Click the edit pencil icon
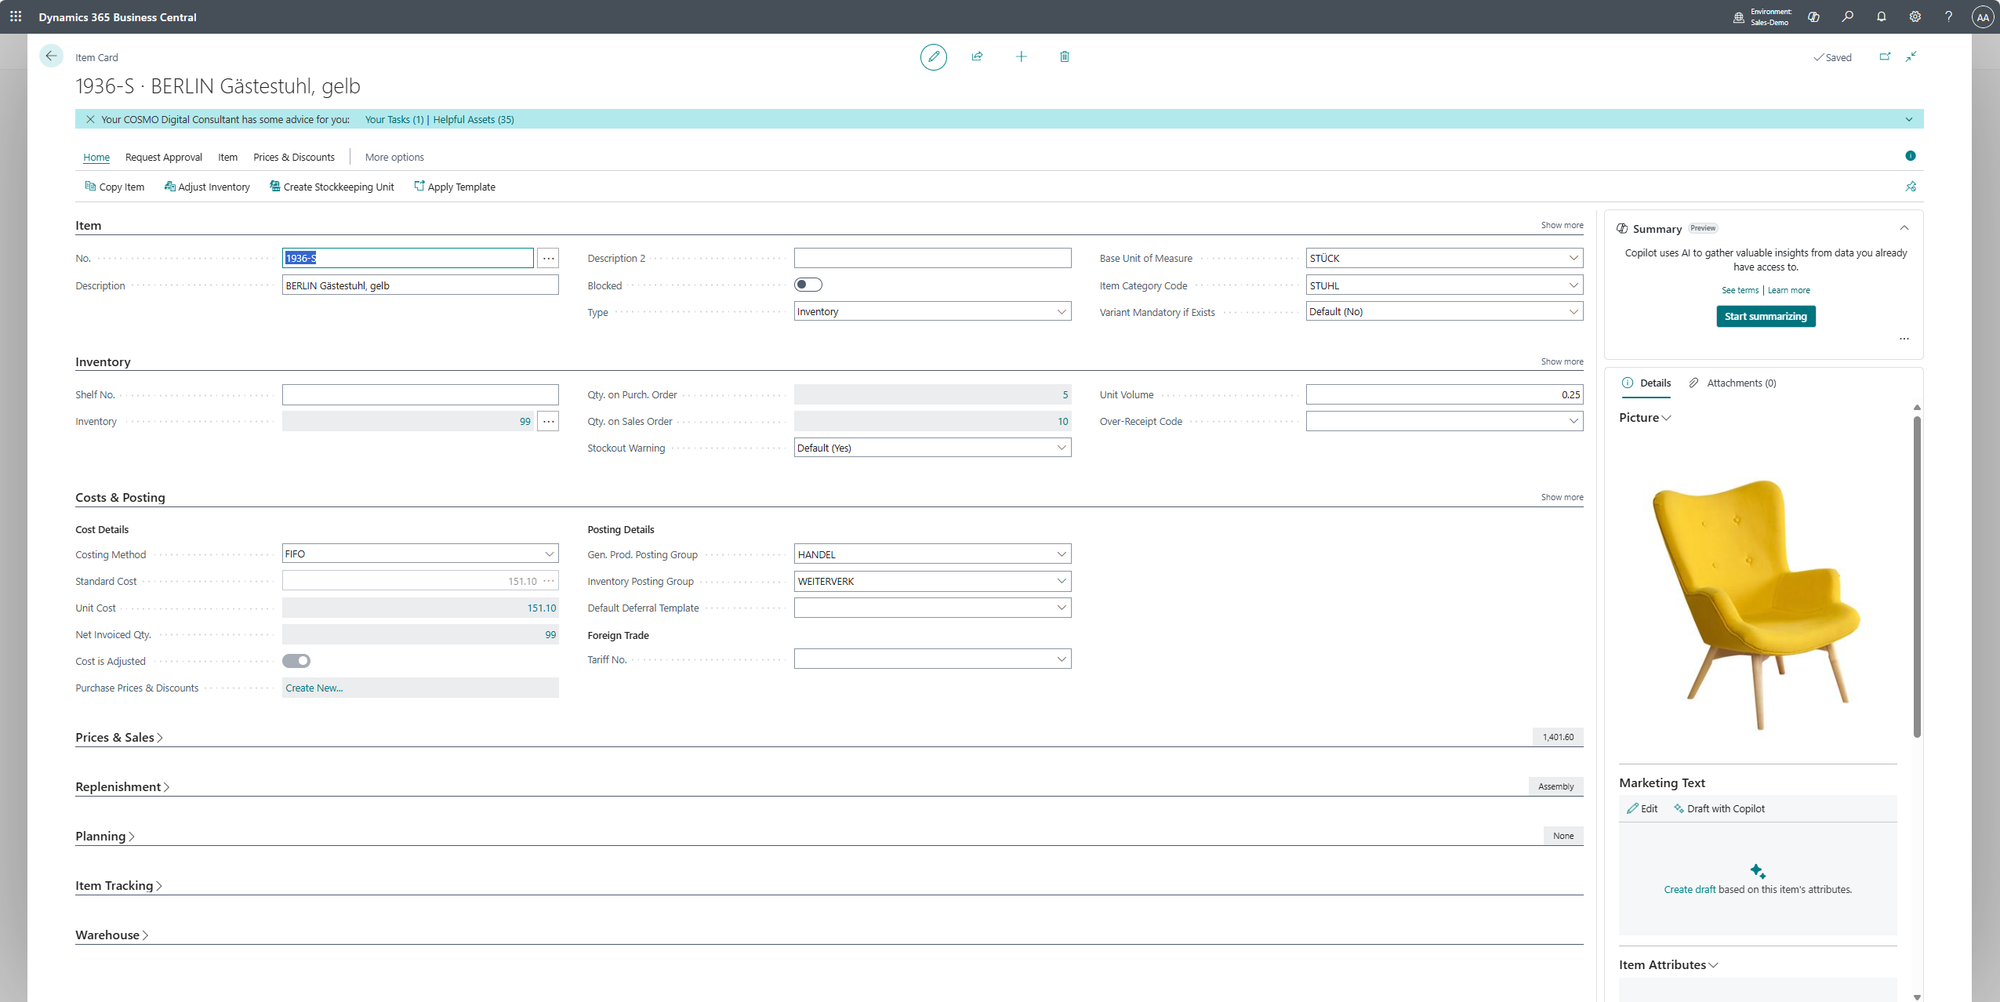This screenshot has height=1002, width=2000. point(933,57)
